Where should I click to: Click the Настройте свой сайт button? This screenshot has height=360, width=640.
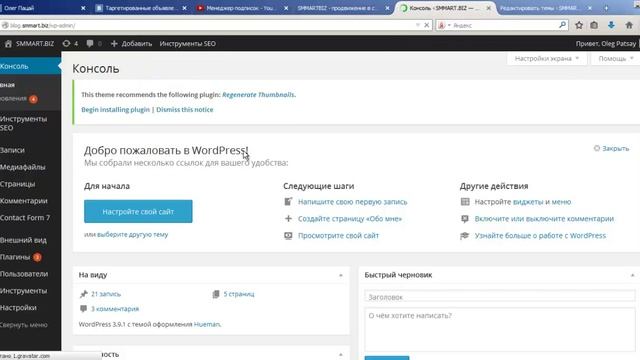pos(138,211)
